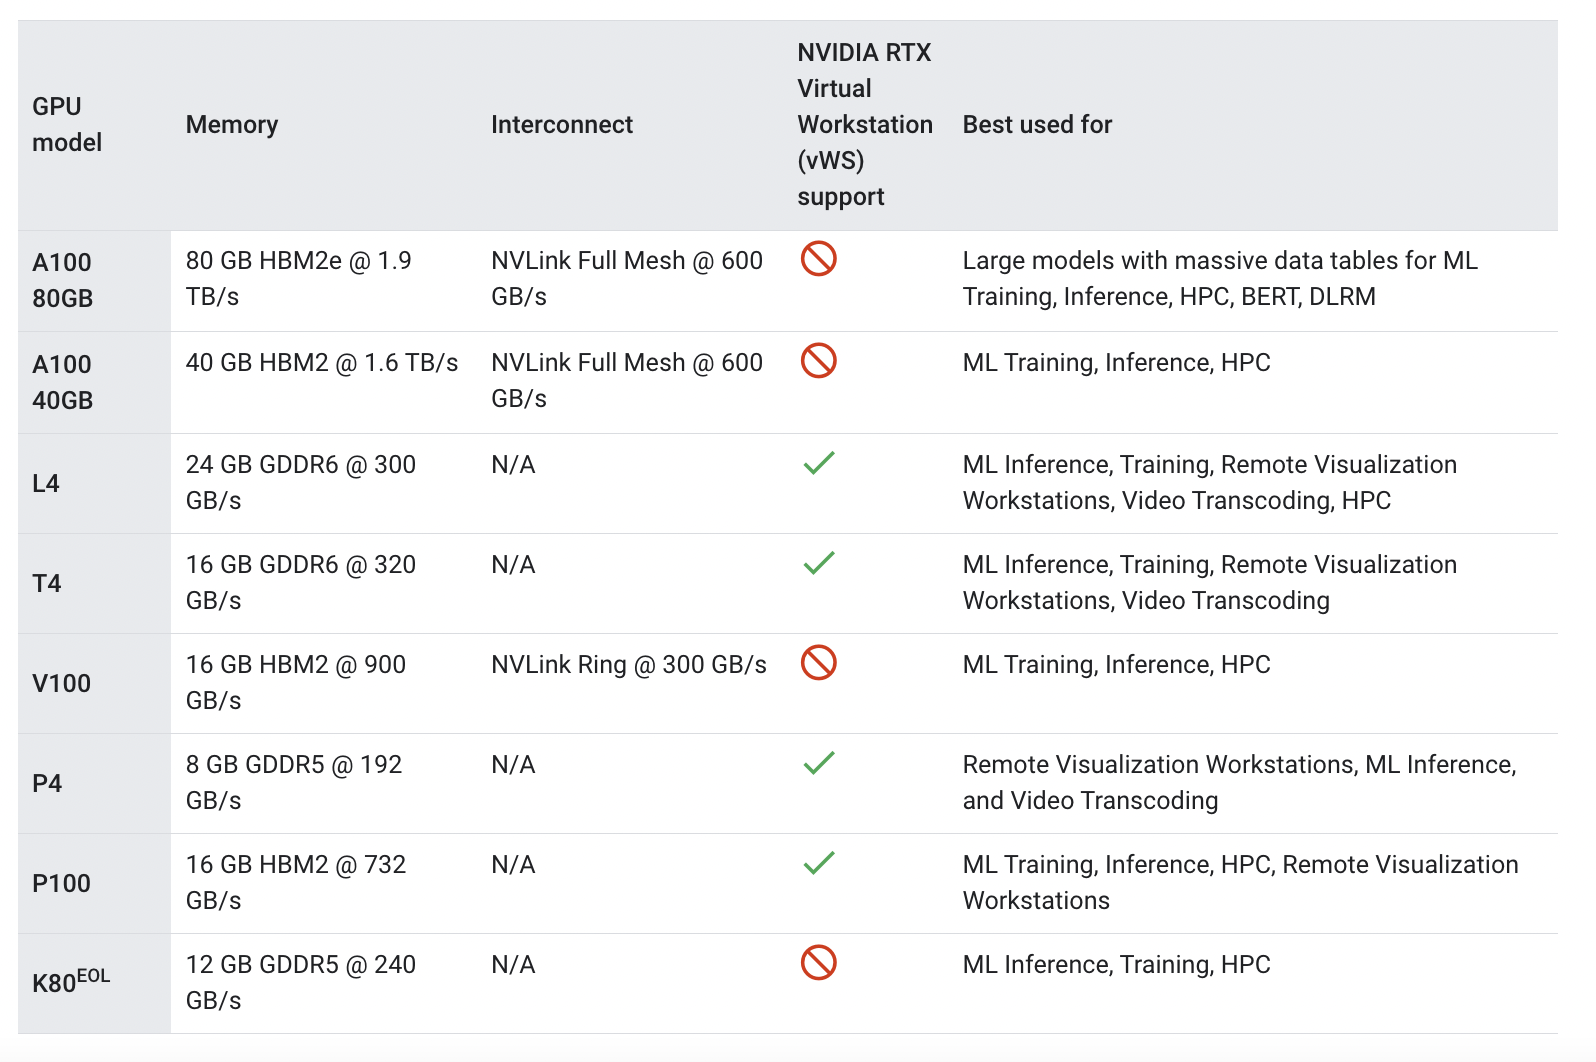Select the vWS support checkmark for P4
Image resolution: width=1596 pixels, height=1062 pixels.
(x=818, y=763)
